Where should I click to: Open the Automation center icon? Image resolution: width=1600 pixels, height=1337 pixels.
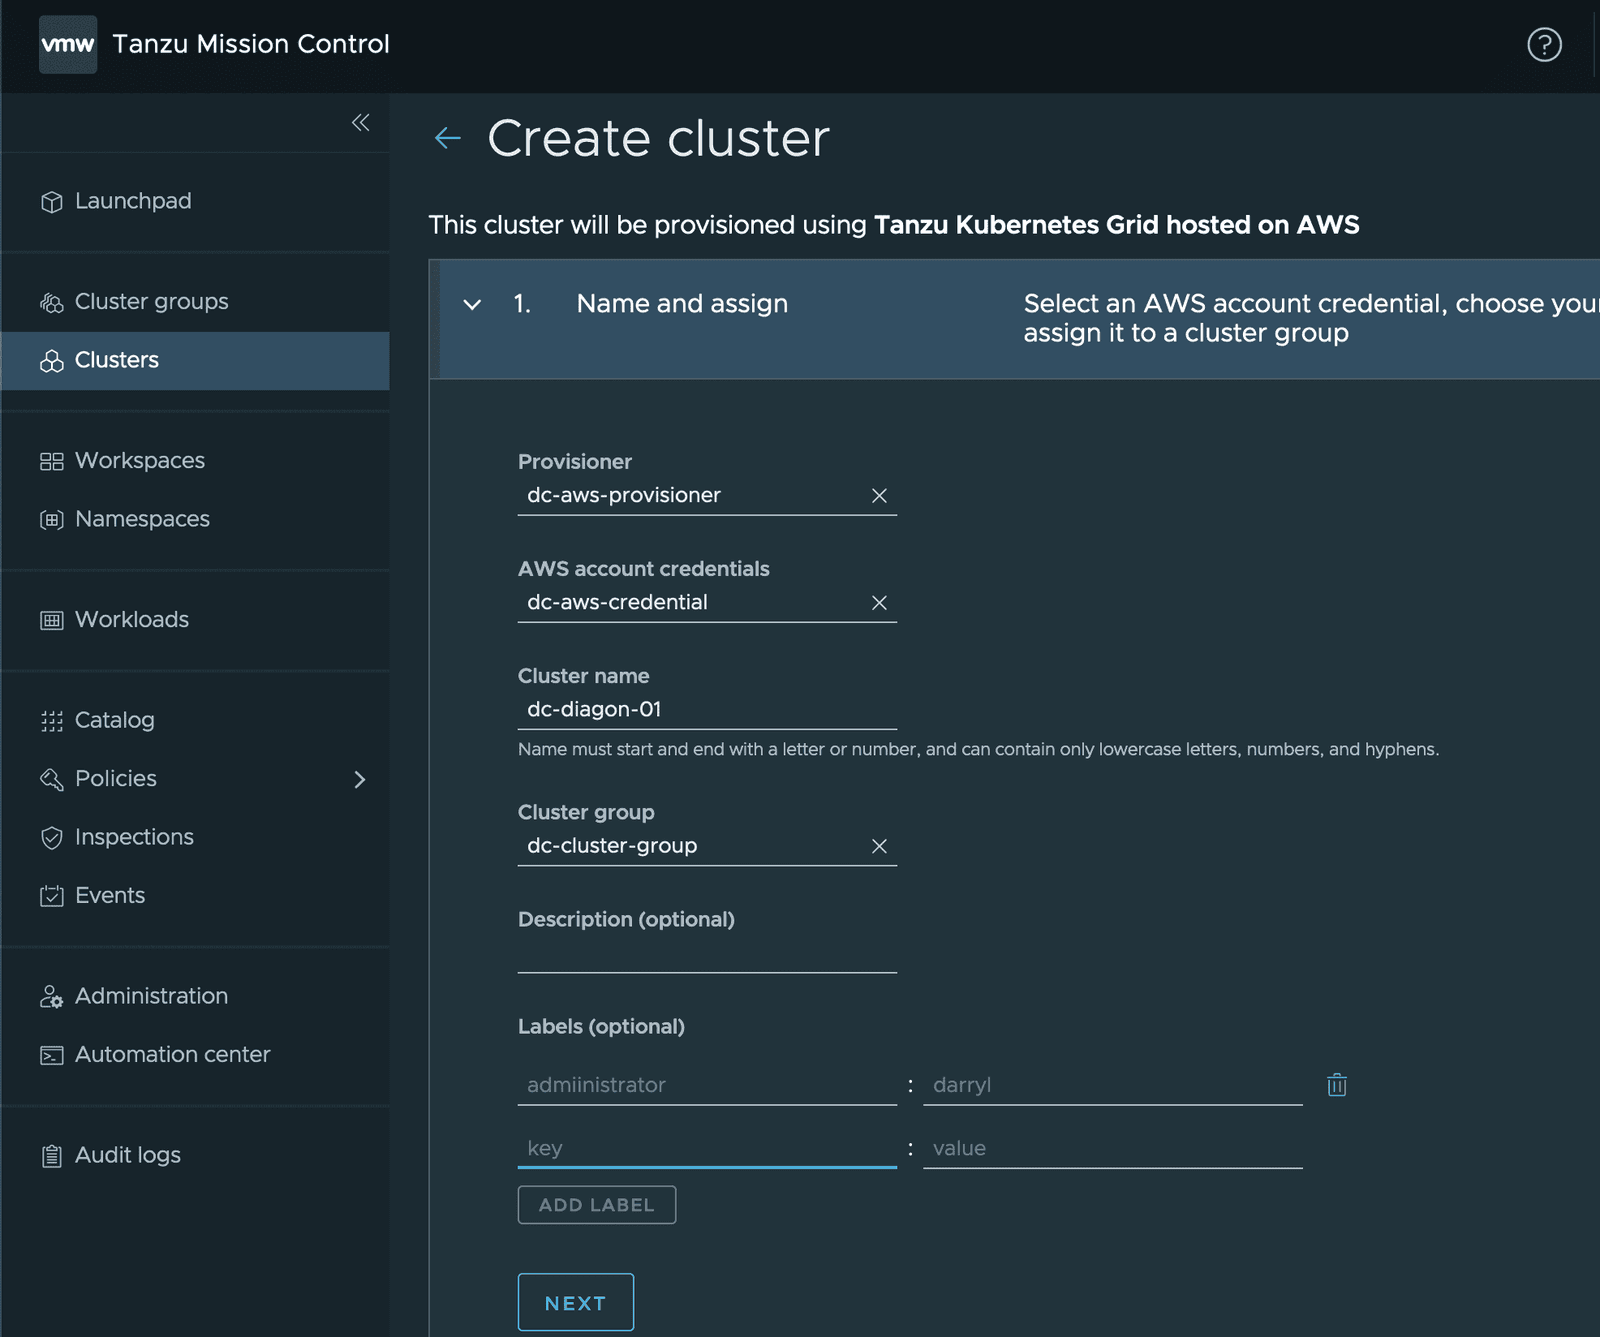51,1054
